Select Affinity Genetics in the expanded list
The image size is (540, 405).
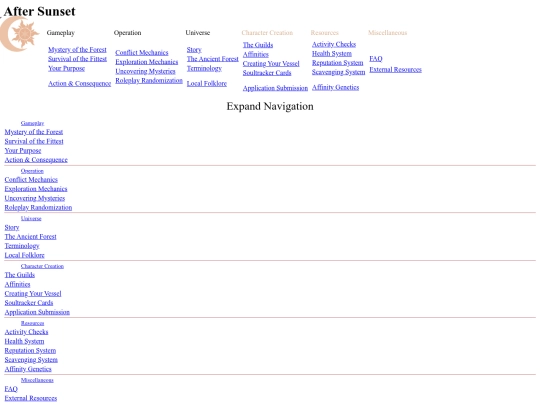(28, 369)
